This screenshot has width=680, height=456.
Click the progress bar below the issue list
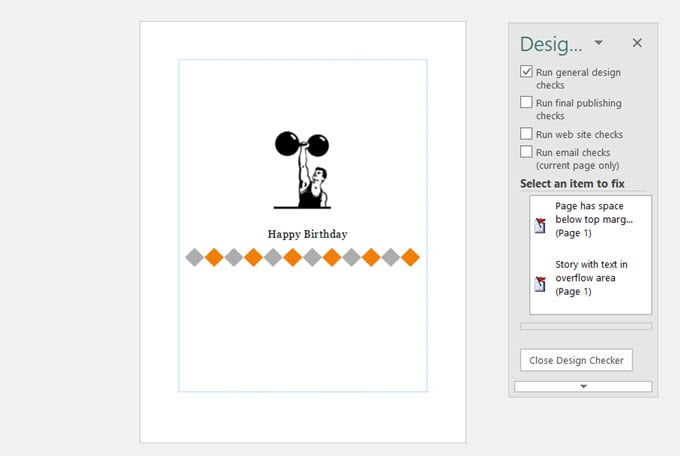tap(585, 326)
